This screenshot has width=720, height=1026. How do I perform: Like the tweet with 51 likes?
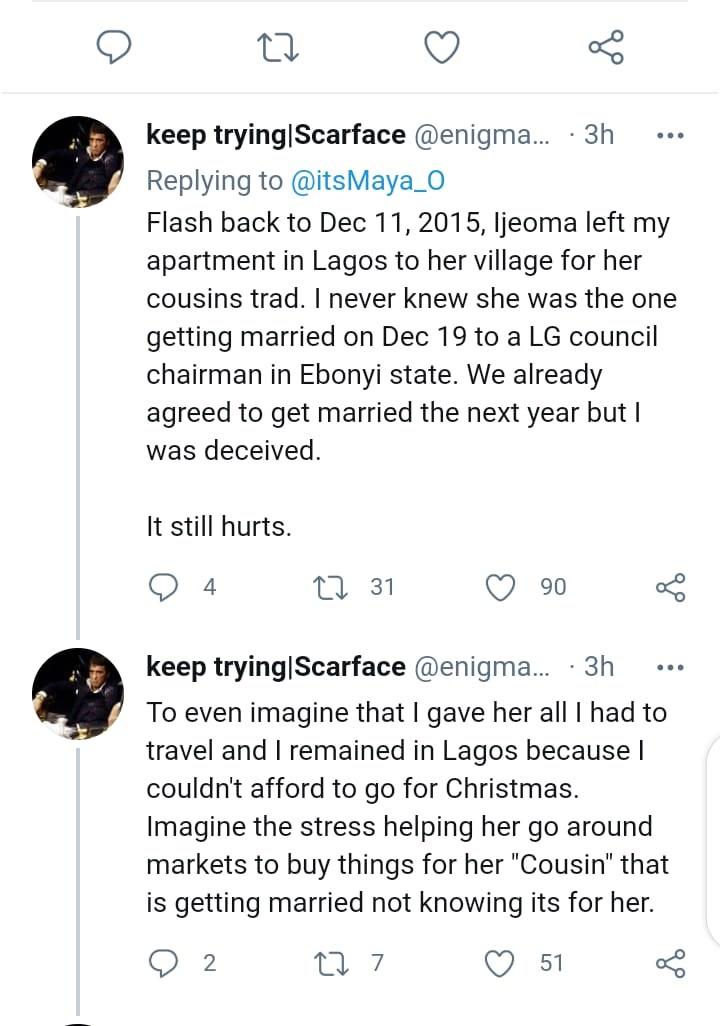(499, 963)
